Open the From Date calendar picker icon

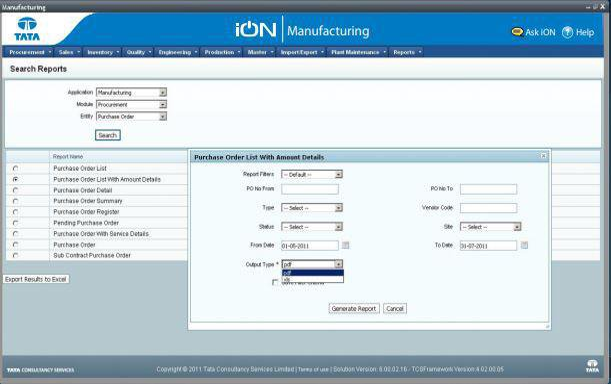[346, 245]
